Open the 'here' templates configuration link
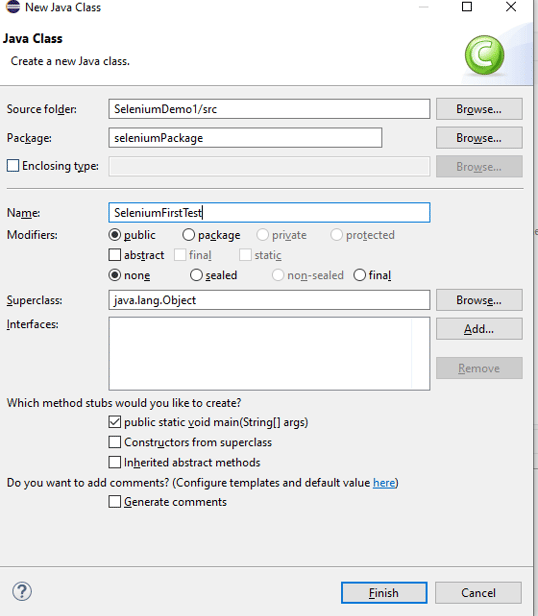Screen dimensions: 538x616 point(384,482)
